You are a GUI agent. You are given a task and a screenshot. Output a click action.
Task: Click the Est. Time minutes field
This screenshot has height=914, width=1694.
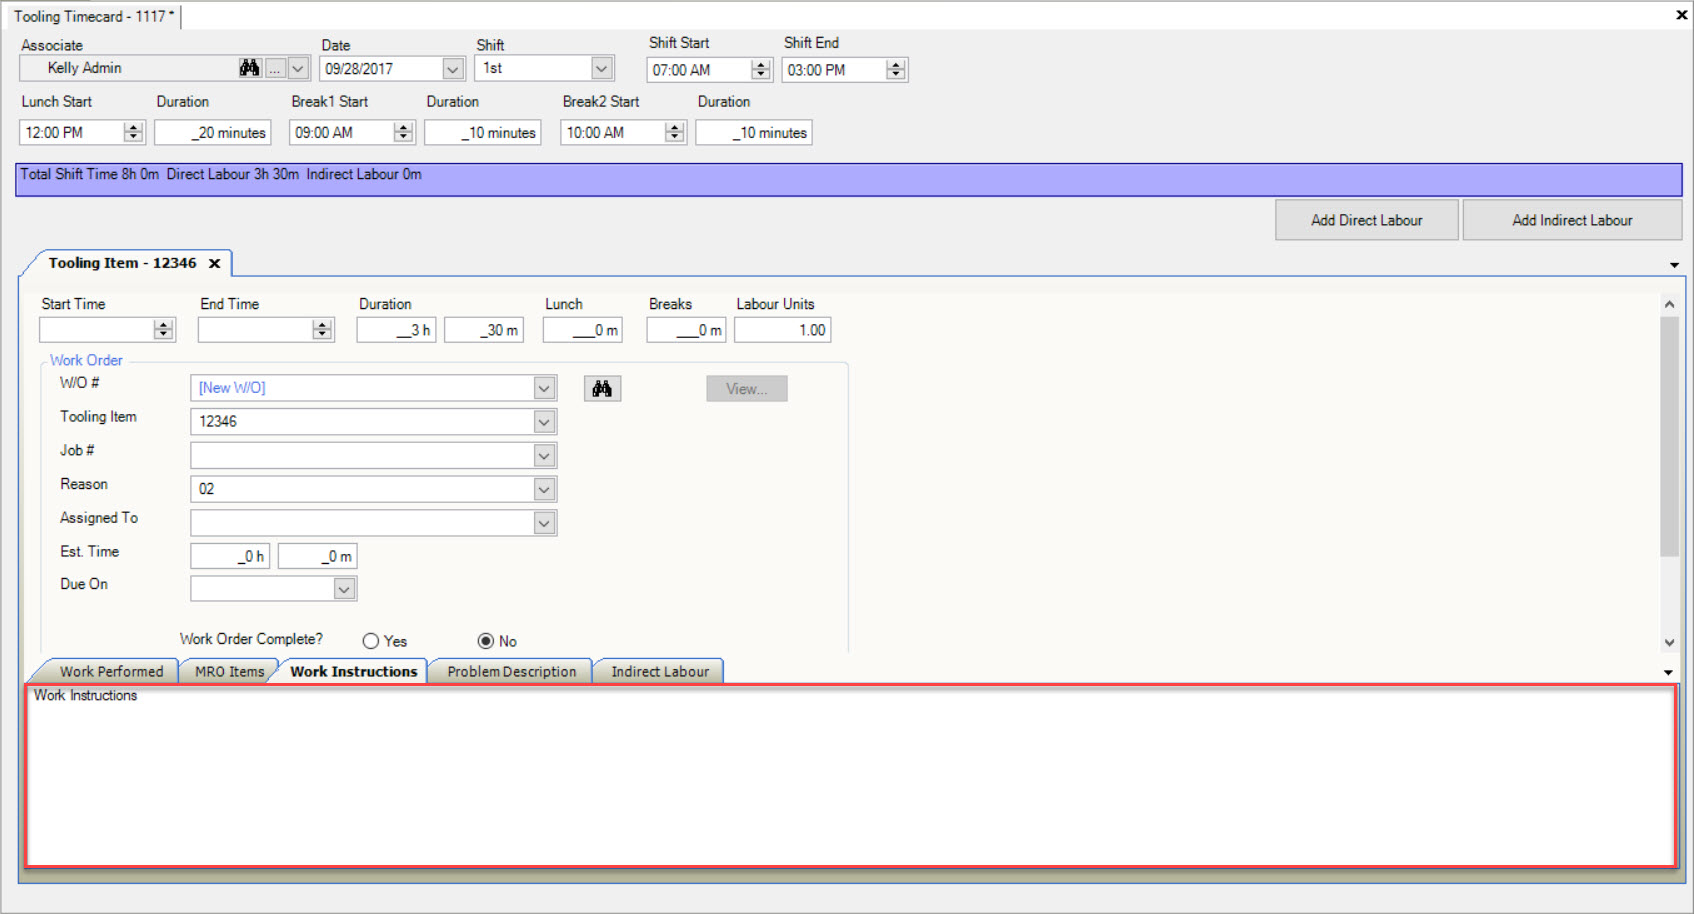(x=317, y=556)
